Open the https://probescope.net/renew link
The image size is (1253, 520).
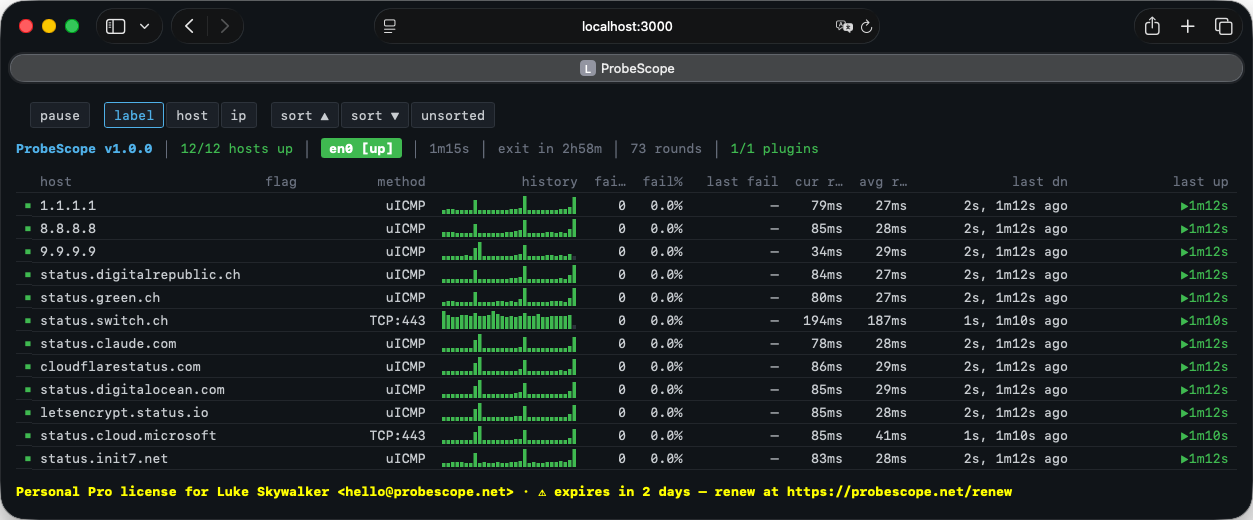click(899, 492)
